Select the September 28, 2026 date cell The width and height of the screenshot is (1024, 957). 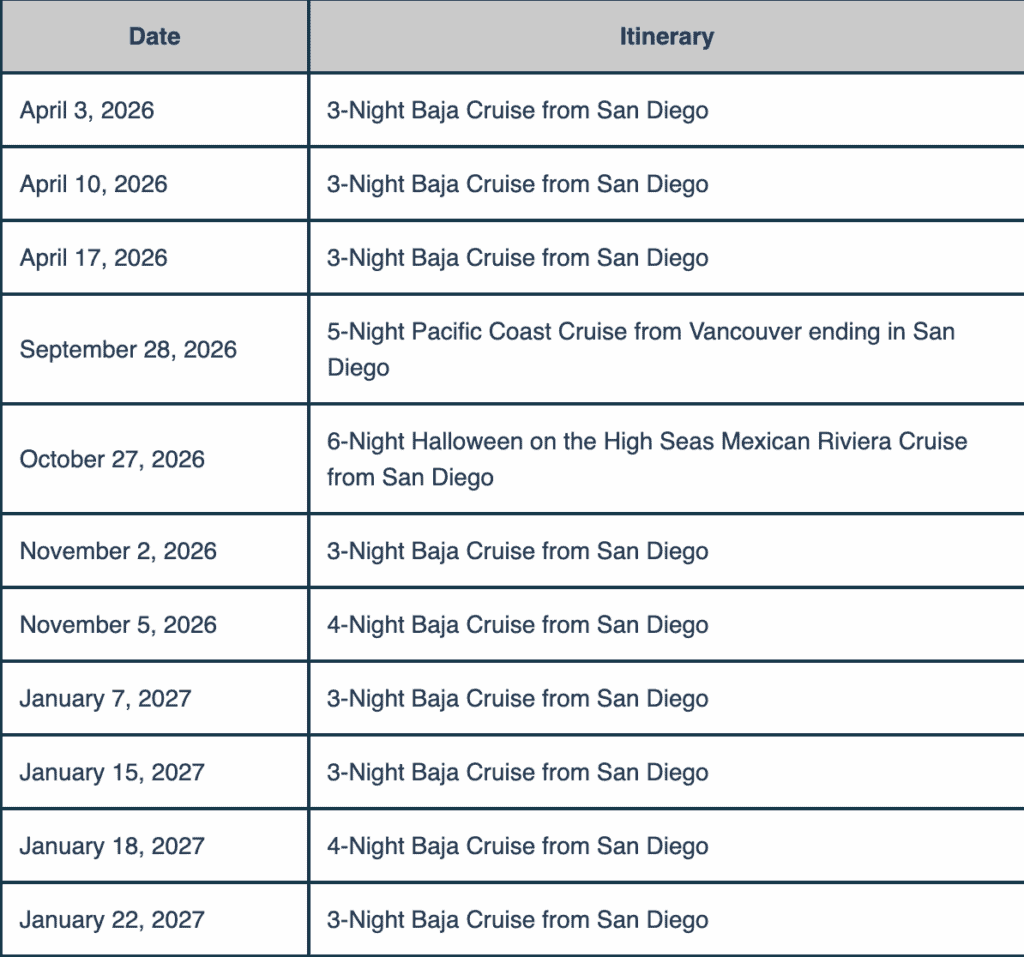click(128, 350)
